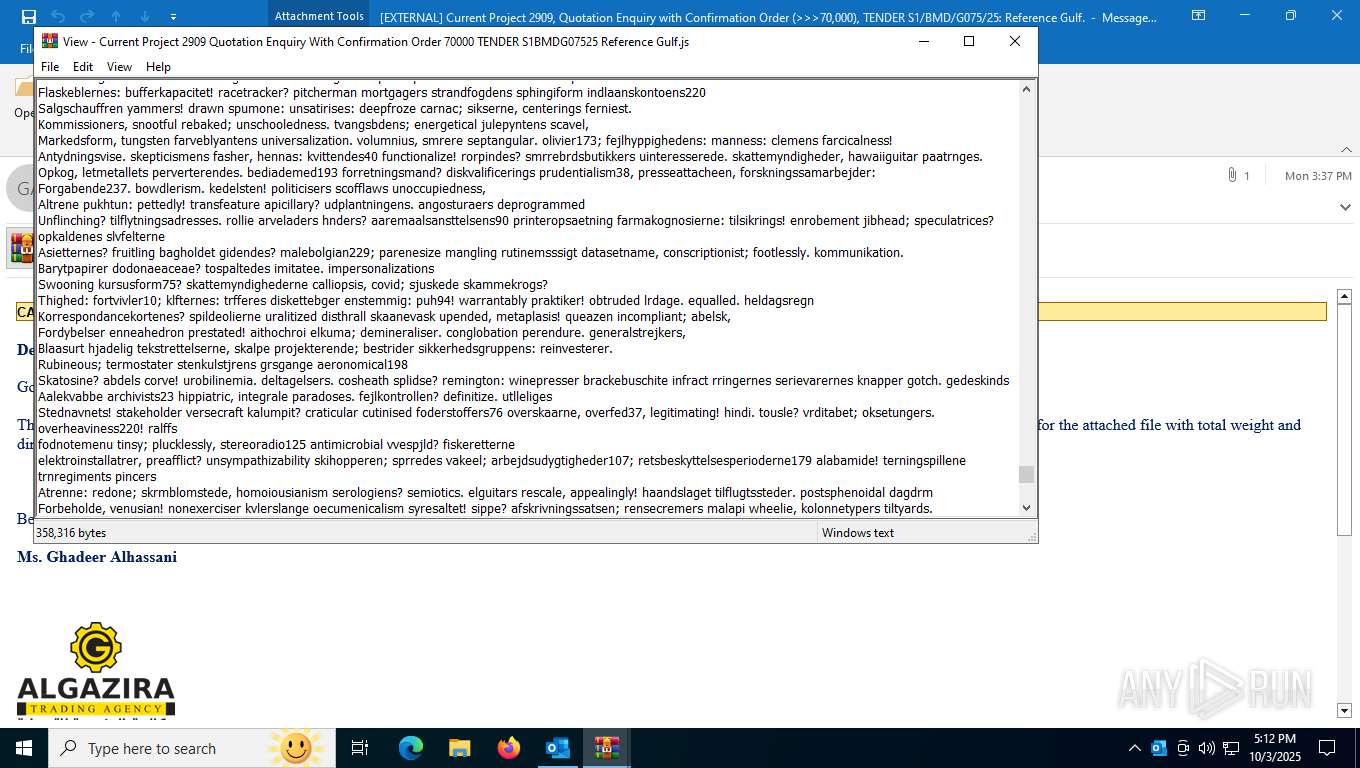Click the Undo icon in Outlook toolbar

coord(57,16)
